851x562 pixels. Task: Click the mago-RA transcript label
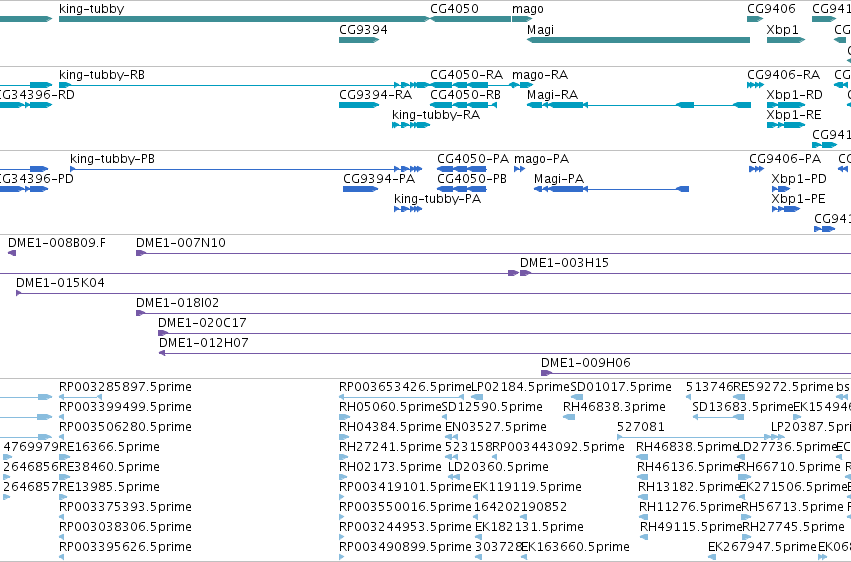(540, 75)
